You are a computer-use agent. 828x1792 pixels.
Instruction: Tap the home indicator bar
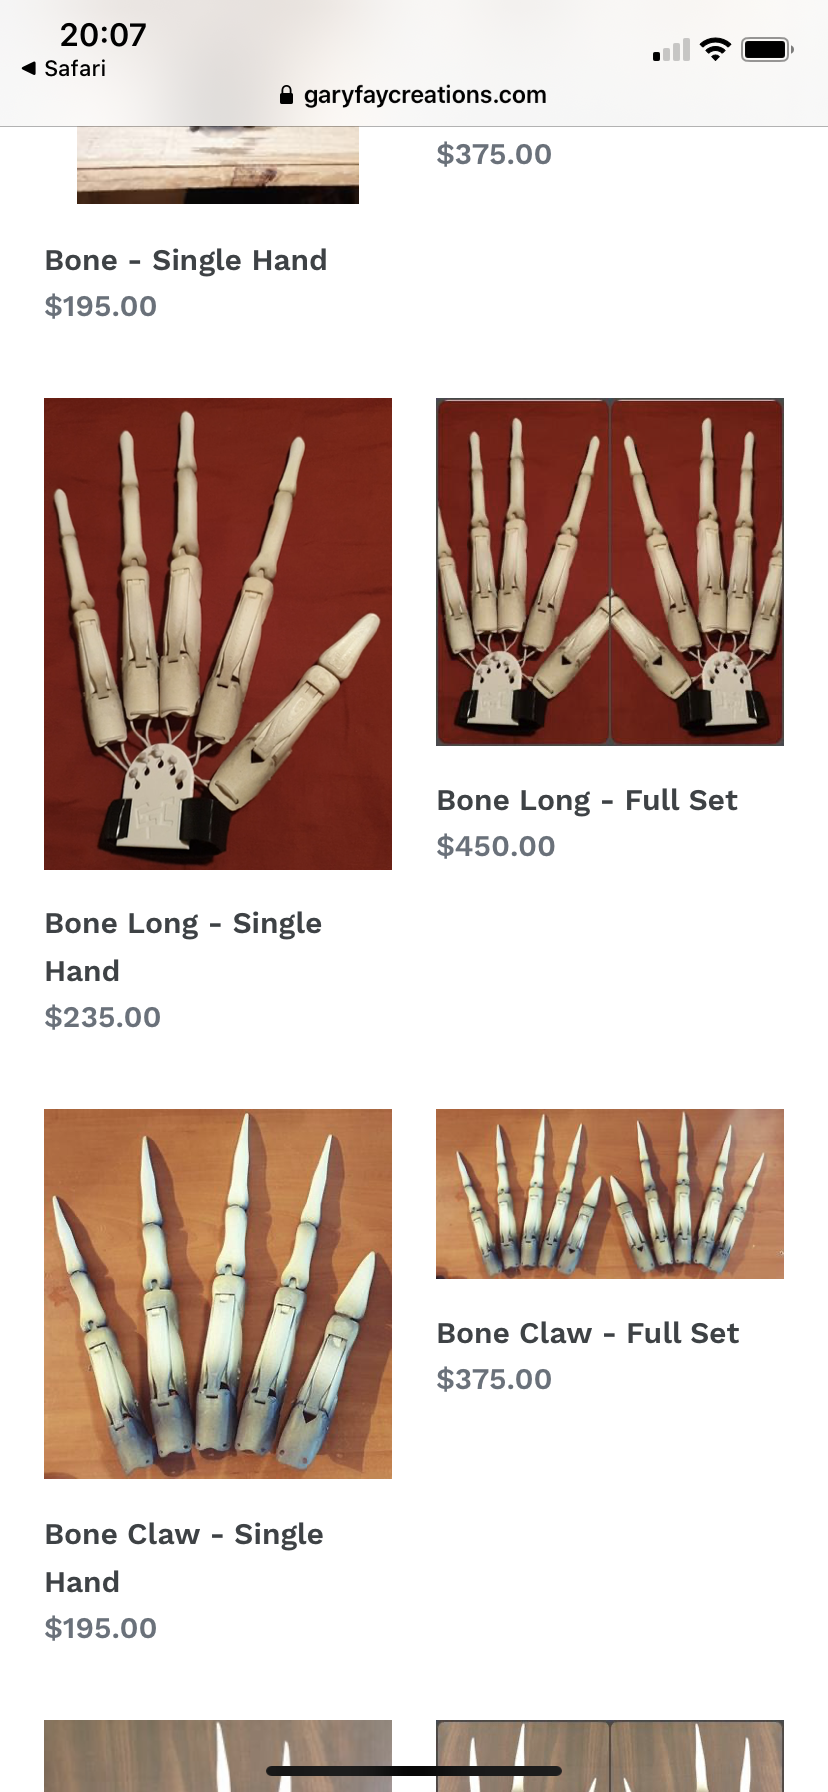pos(414,1771)
